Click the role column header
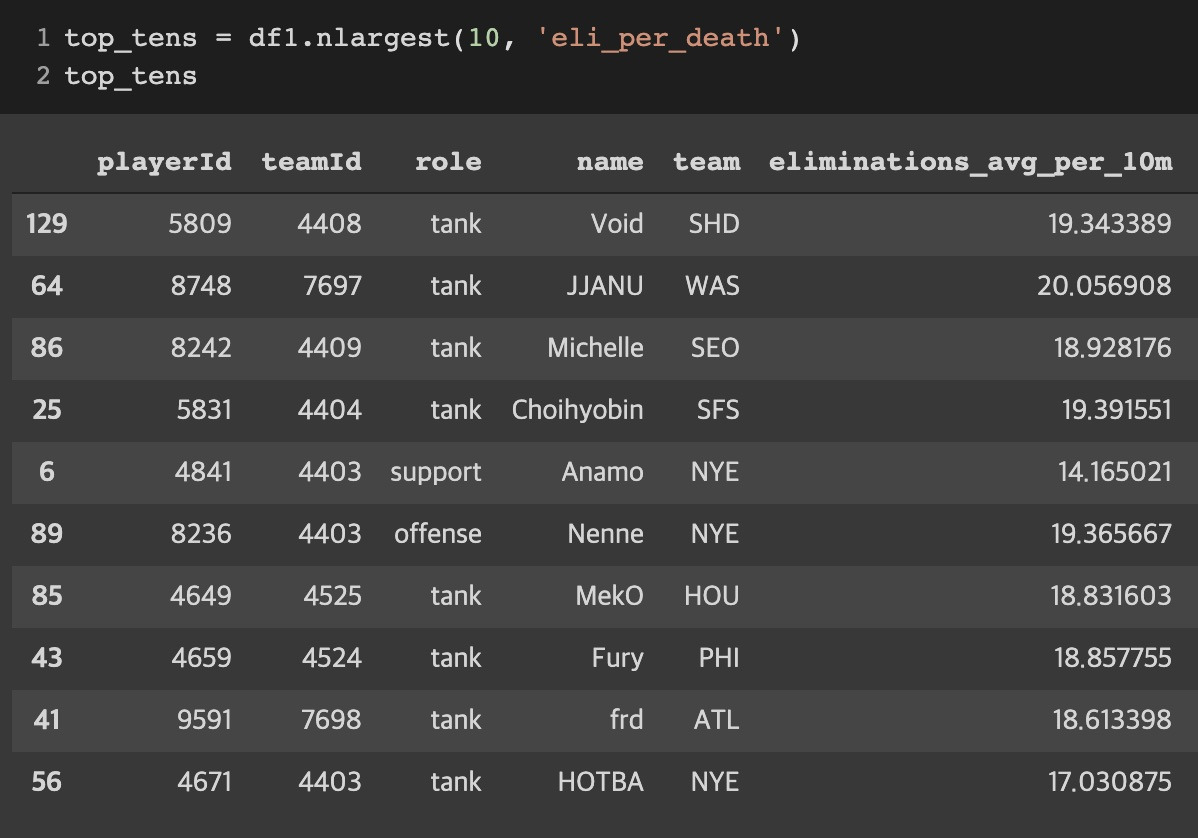Viewport: 1198px width, 838px height. 448,162
